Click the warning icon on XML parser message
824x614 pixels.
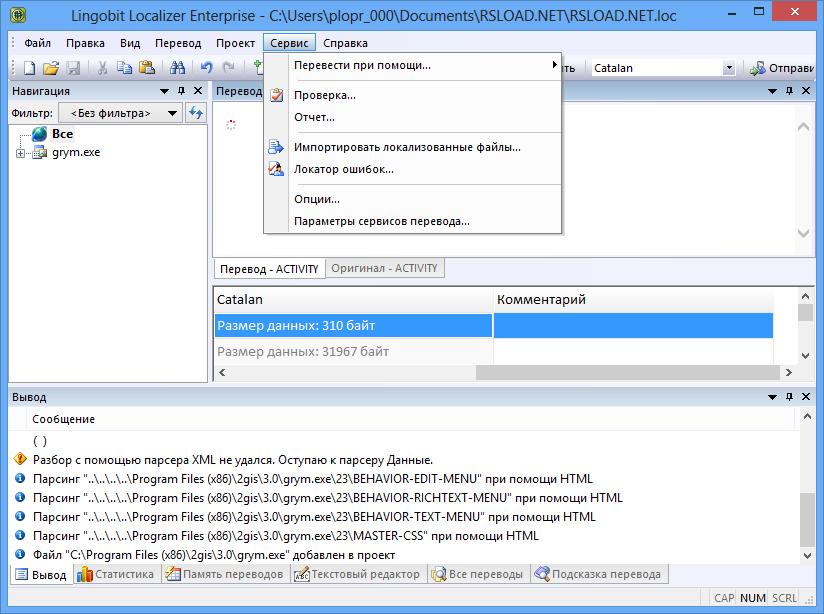point(20,459)
